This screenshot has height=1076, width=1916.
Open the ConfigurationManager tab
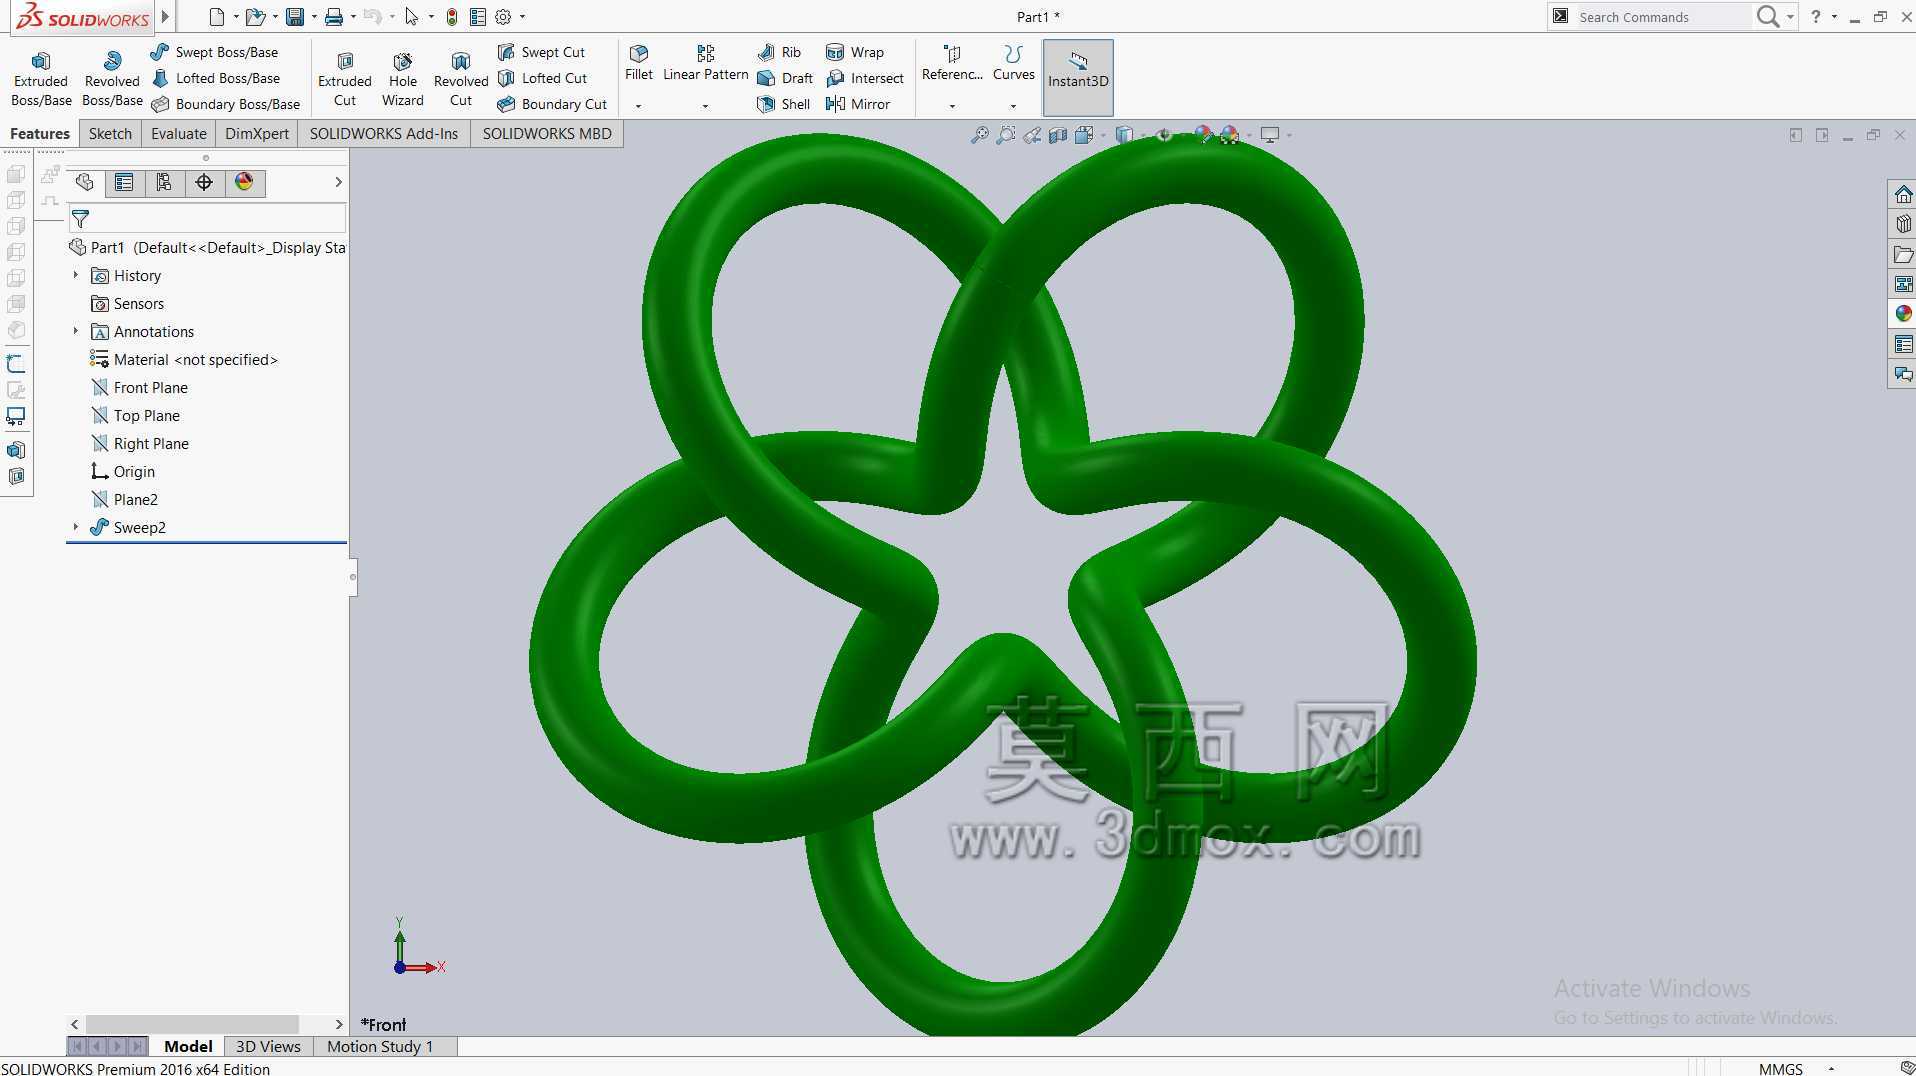(x=164, y=182)
